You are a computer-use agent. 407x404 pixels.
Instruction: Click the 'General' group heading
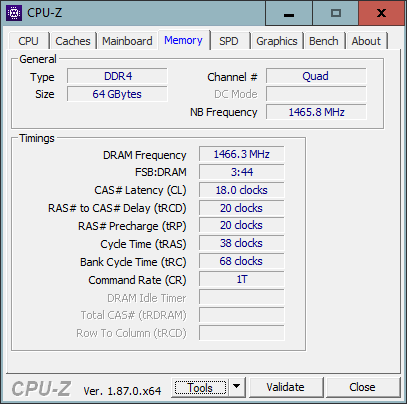click(38, 59)
